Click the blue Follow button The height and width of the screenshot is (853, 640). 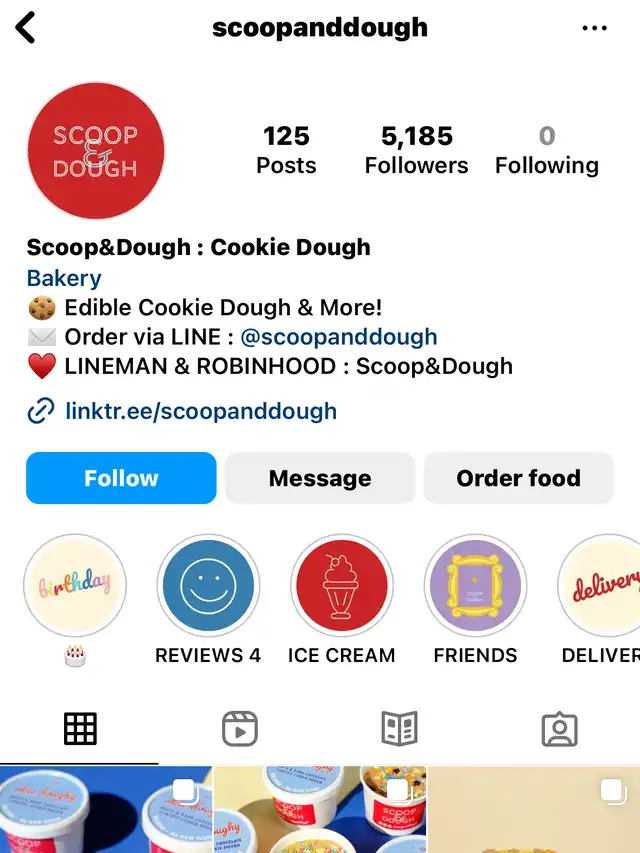pos(121,478)
